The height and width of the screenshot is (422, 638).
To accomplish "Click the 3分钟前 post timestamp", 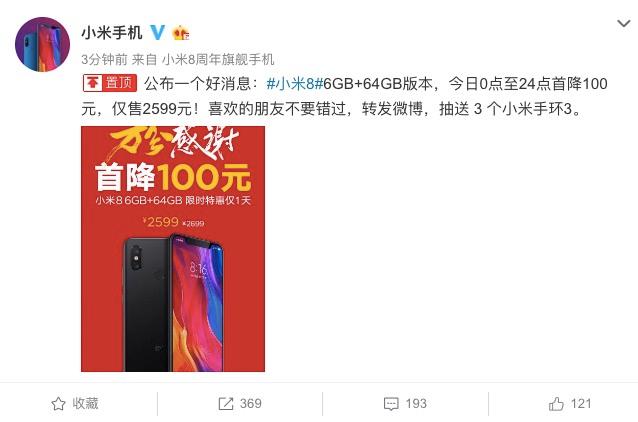I will point(105,59).
